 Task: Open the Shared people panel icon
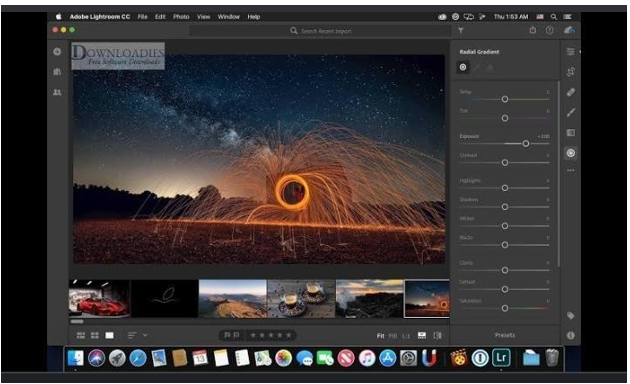pos(57,92)
